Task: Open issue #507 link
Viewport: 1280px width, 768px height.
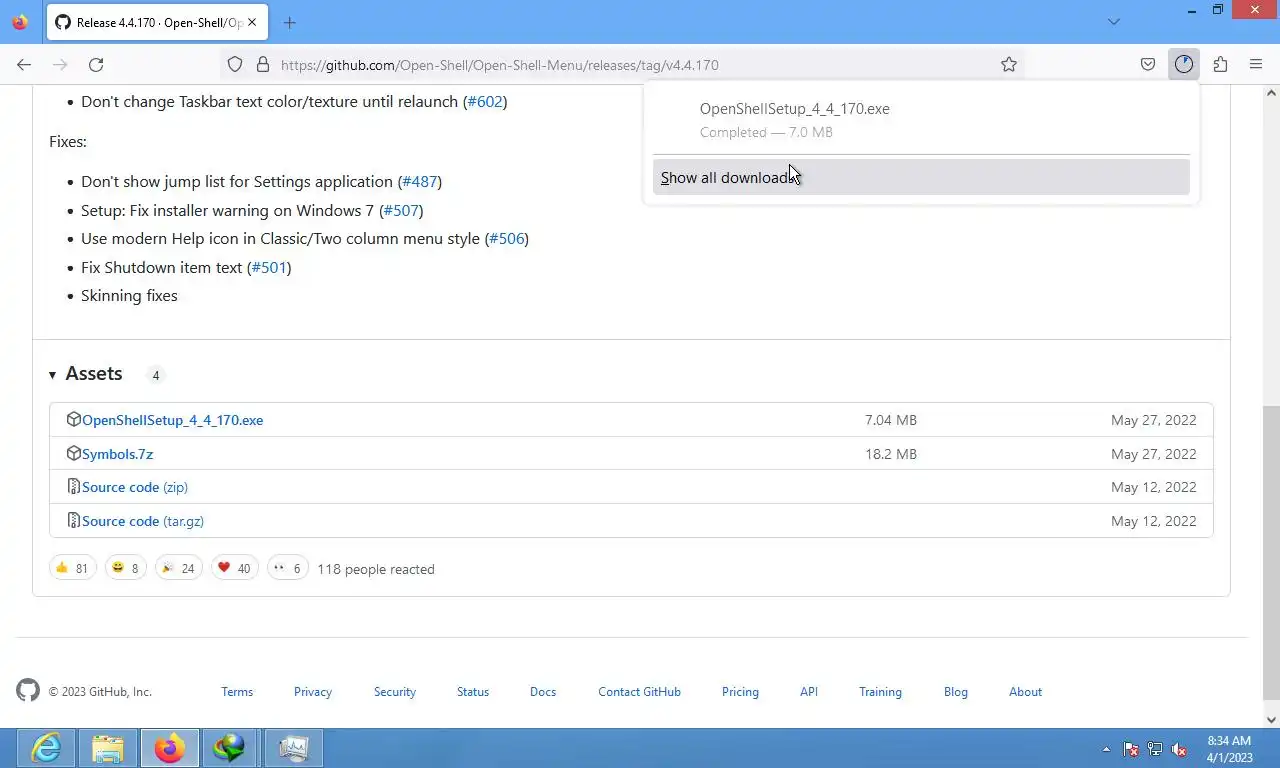Action: 401,211
